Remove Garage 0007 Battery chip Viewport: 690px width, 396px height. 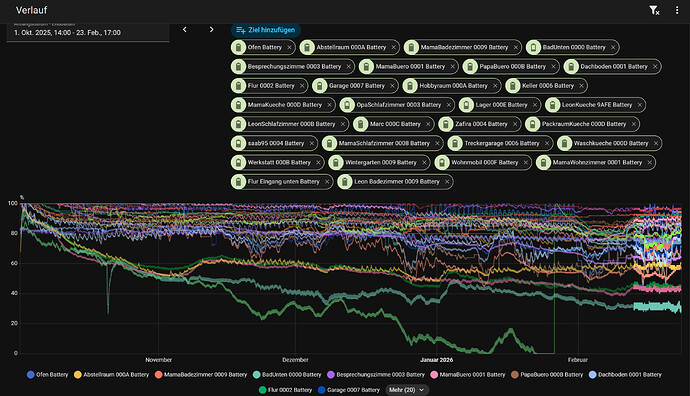392,86
